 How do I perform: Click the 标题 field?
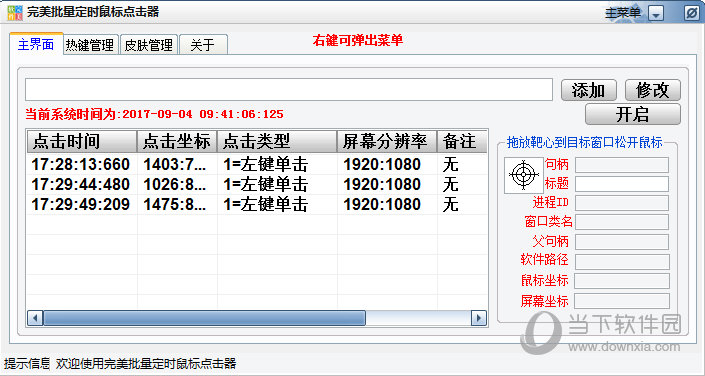[622, 184]
